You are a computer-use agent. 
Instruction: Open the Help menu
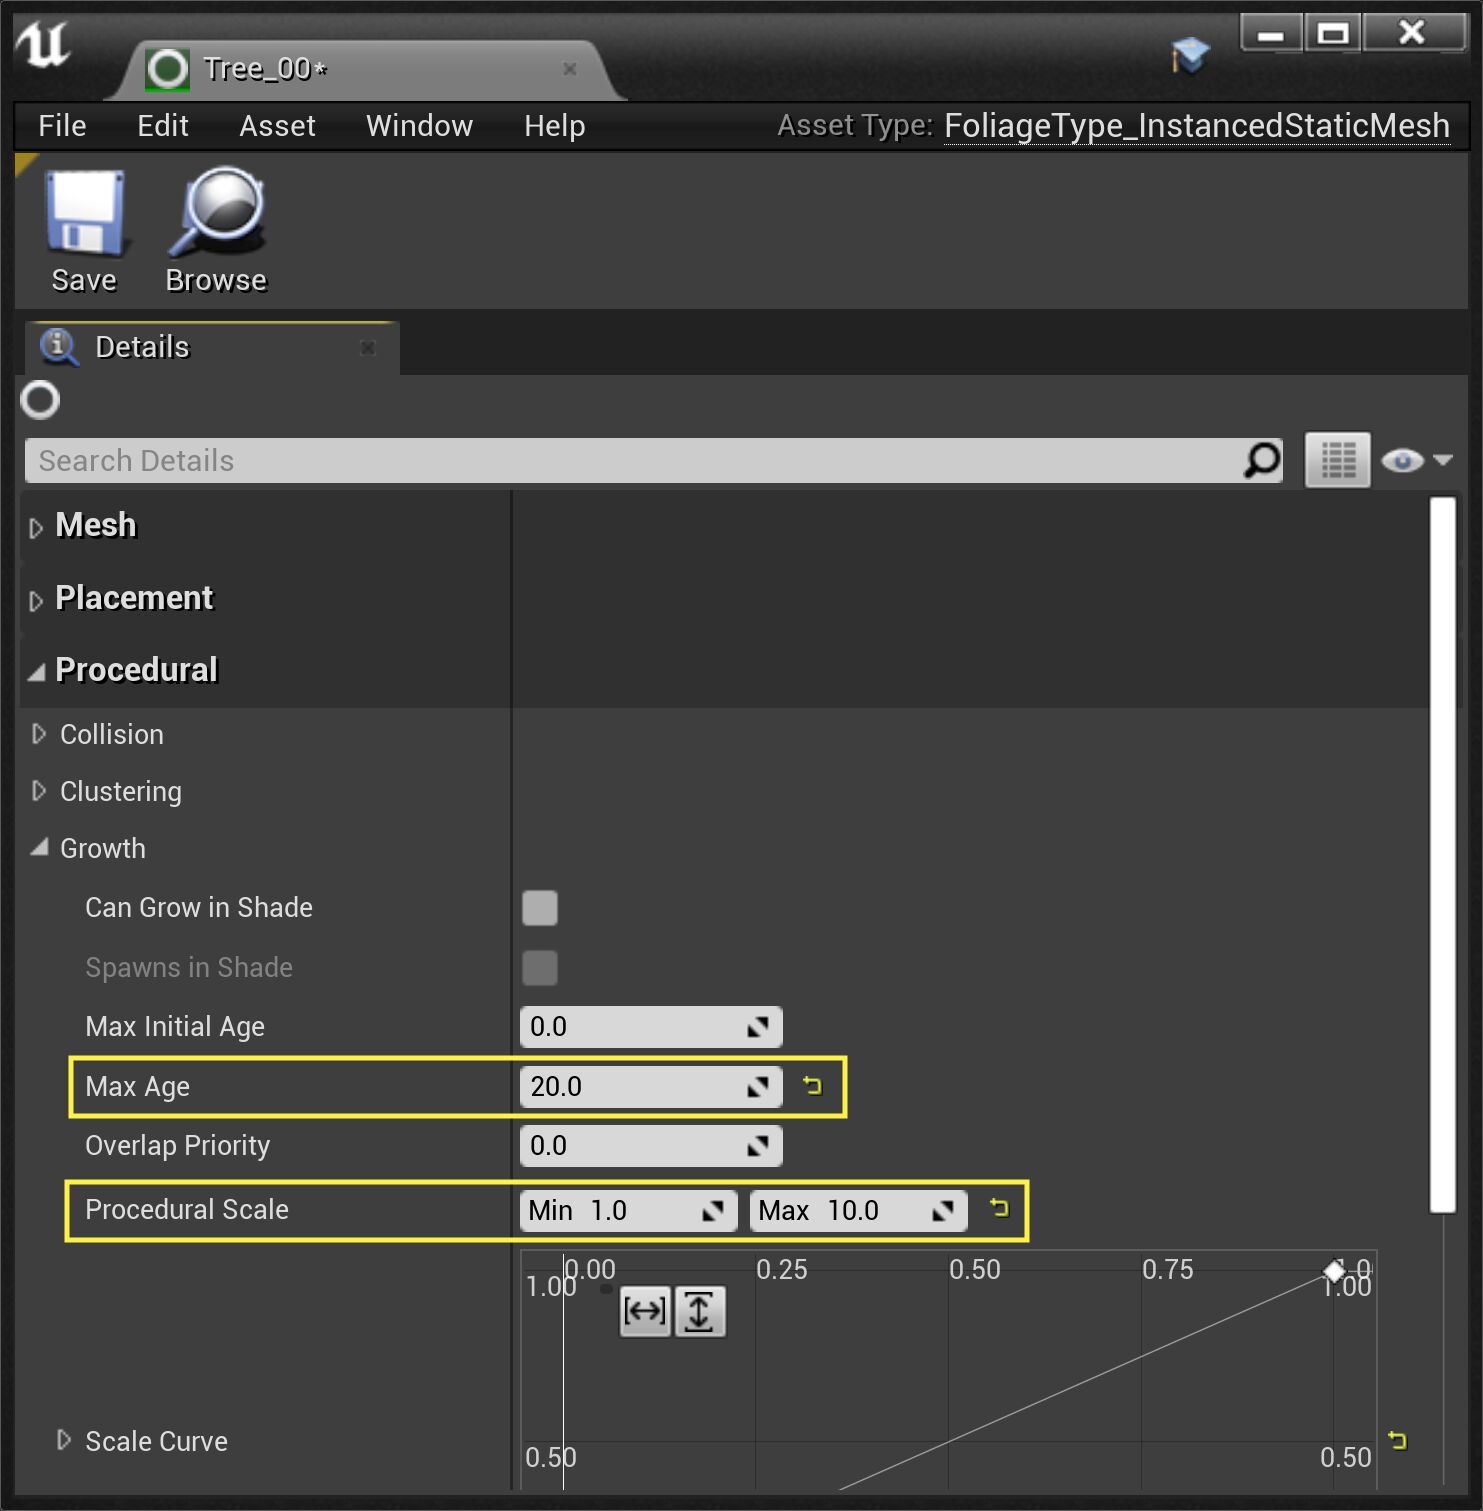(555, 126)
